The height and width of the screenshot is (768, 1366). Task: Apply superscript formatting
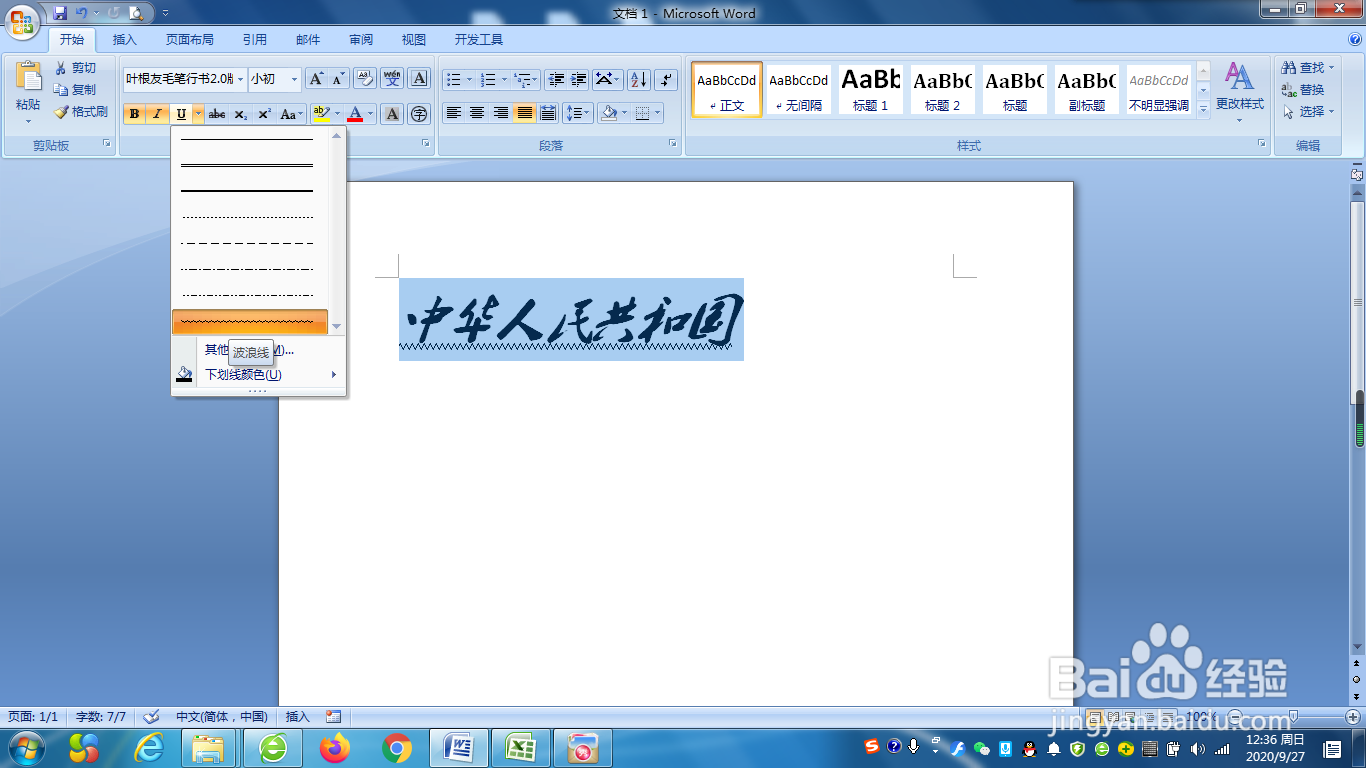263,113
